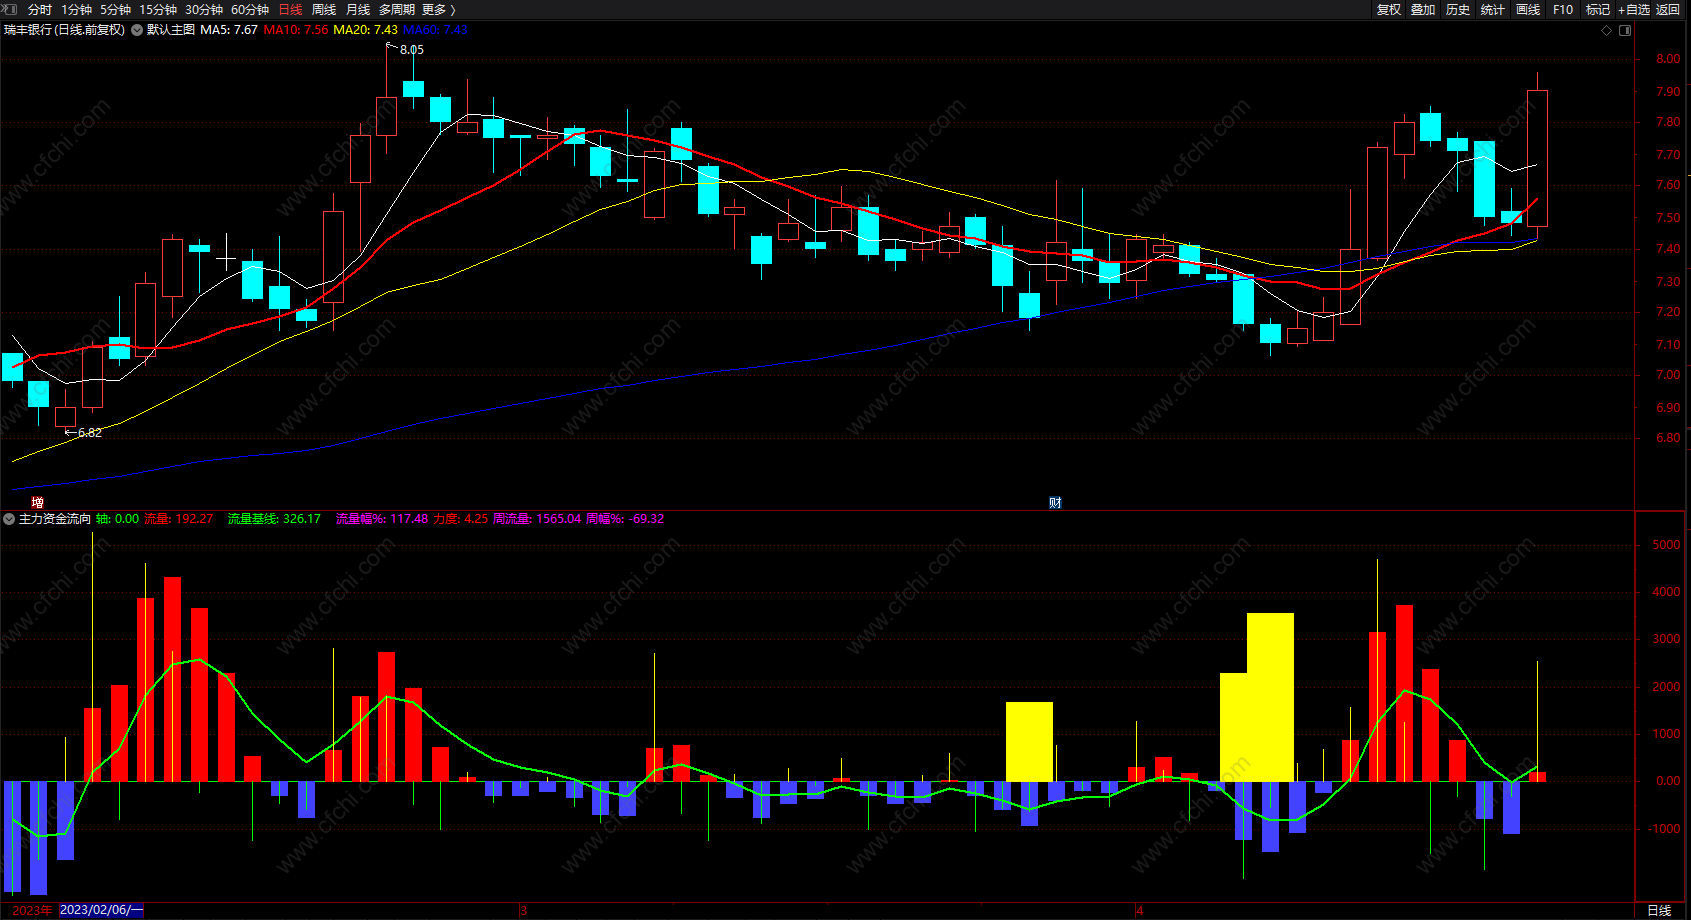Expand the 更多 timeframe options
This screenshot has height=920, width=1691.
438,10
